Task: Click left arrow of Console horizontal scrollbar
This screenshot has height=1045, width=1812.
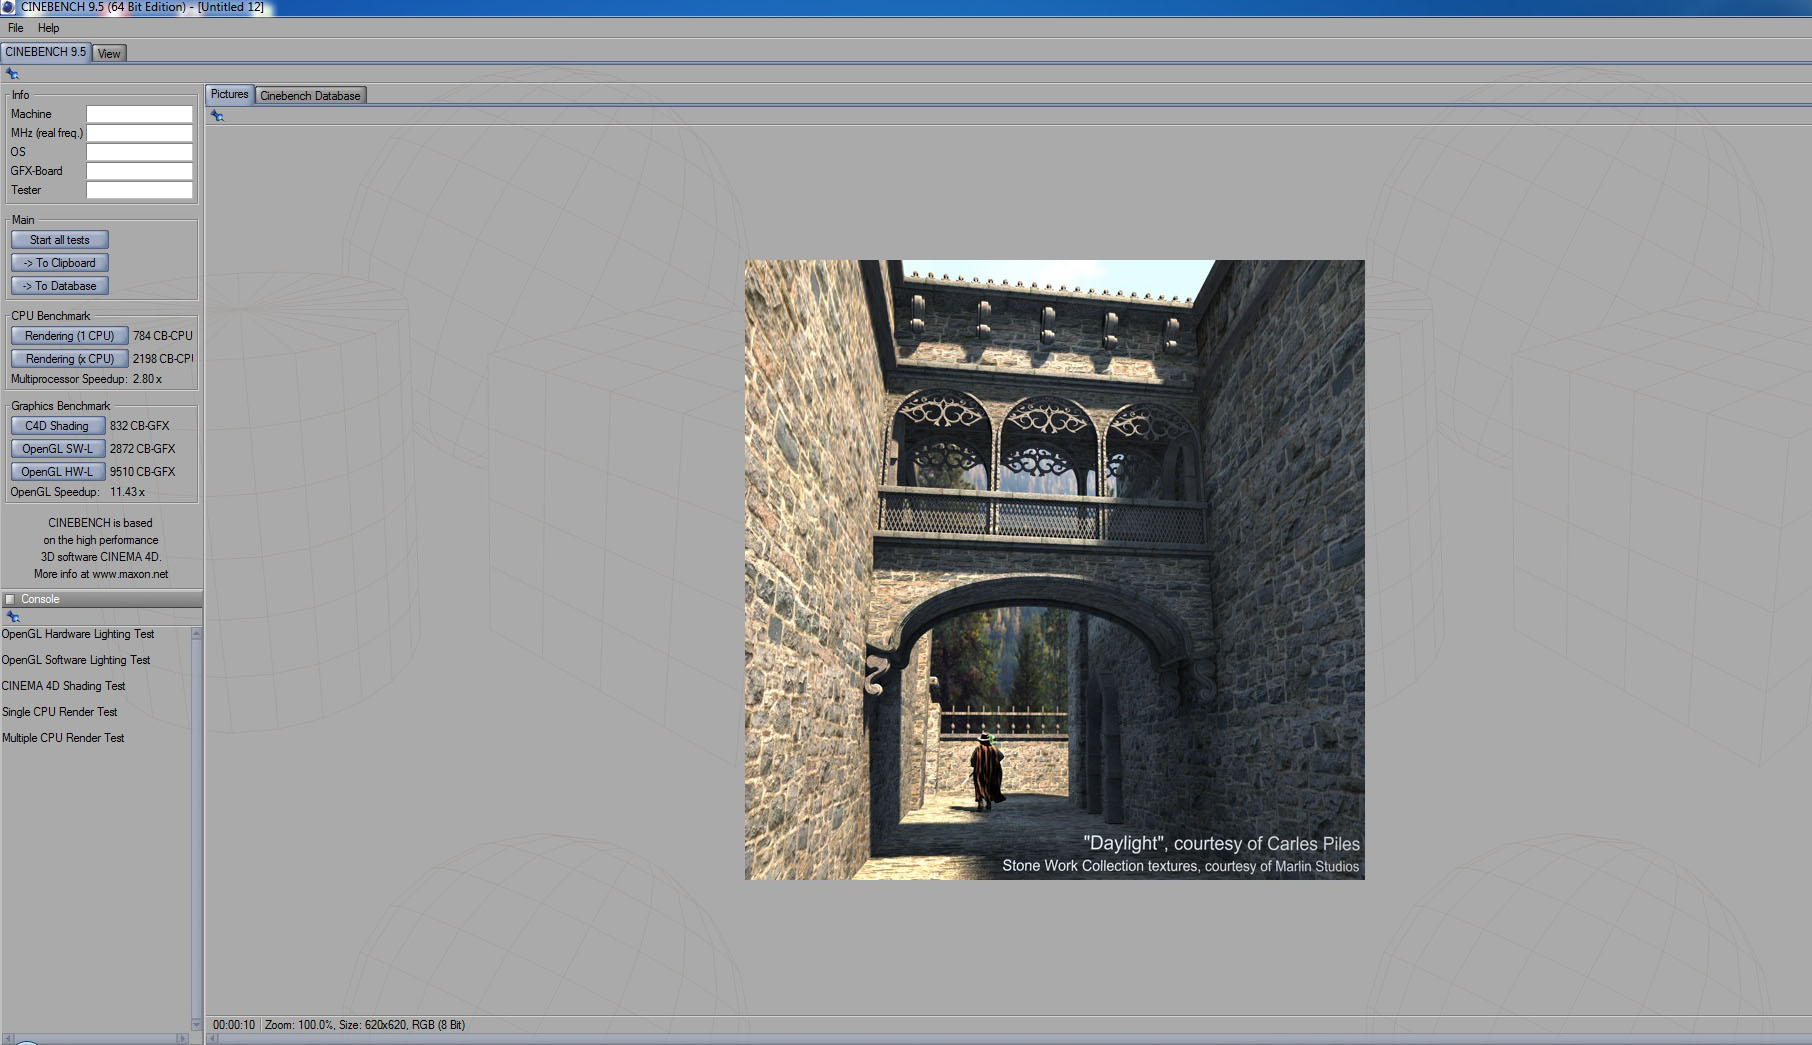Action: (6, 1039)
